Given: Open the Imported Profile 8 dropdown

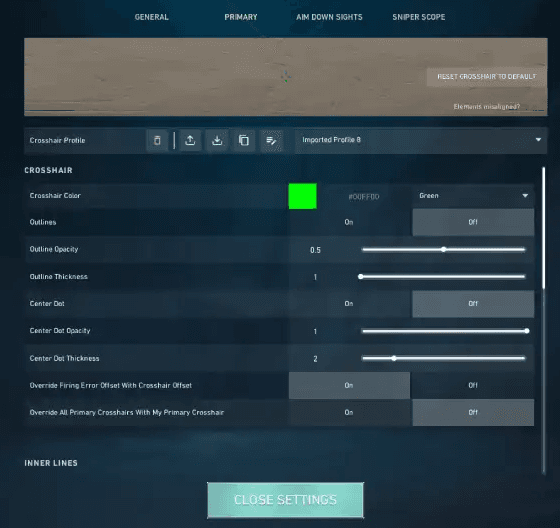Looking at the screenshot, I should 421,140.
